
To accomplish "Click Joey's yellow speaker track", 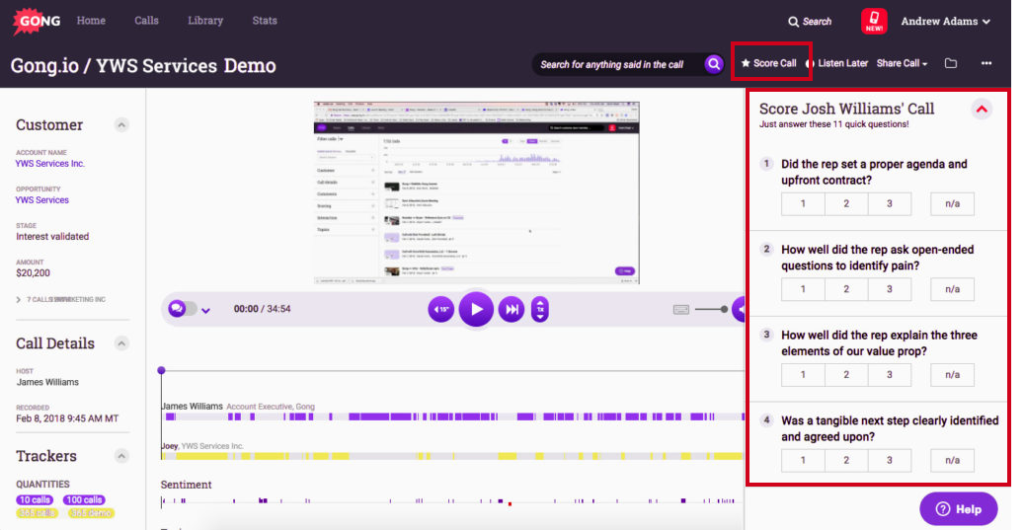I will (x=453, y=456).
